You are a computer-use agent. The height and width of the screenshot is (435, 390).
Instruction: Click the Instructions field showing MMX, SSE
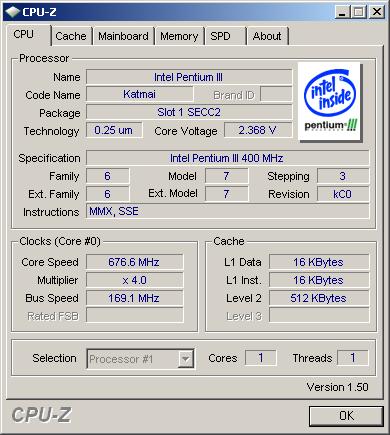pyautogui.click(x=227, y=211)
